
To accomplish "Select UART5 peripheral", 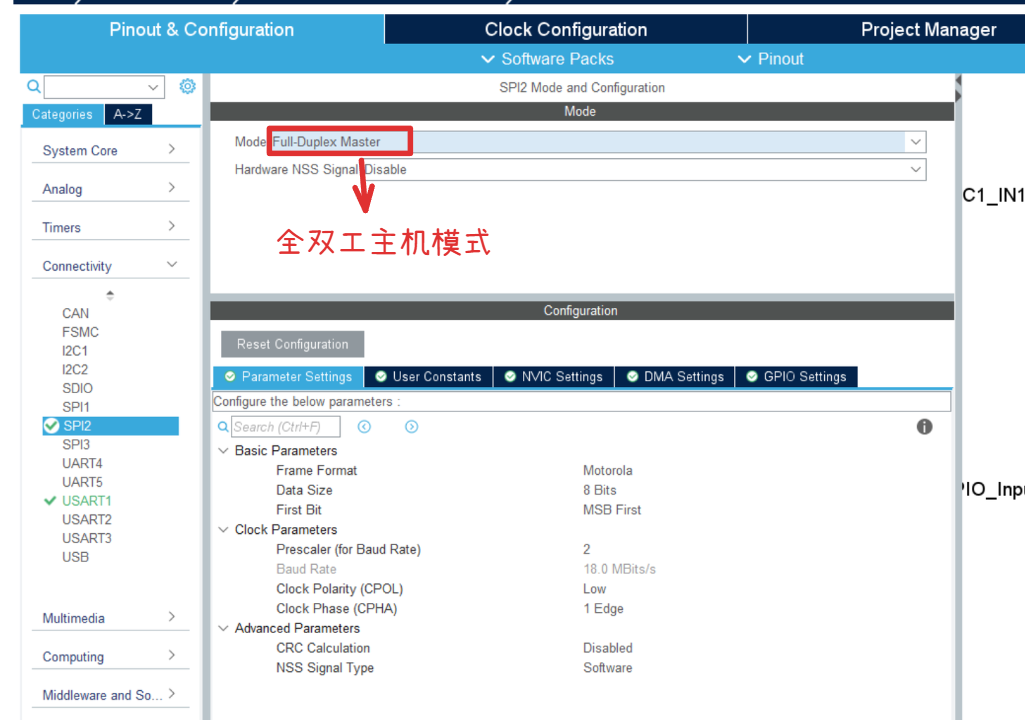I will coord(82,482).
